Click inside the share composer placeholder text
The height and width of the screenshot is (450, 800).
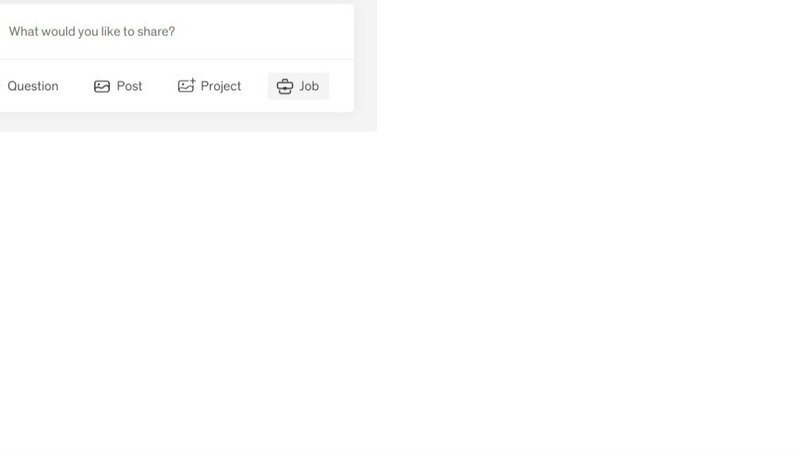[92, 32]
